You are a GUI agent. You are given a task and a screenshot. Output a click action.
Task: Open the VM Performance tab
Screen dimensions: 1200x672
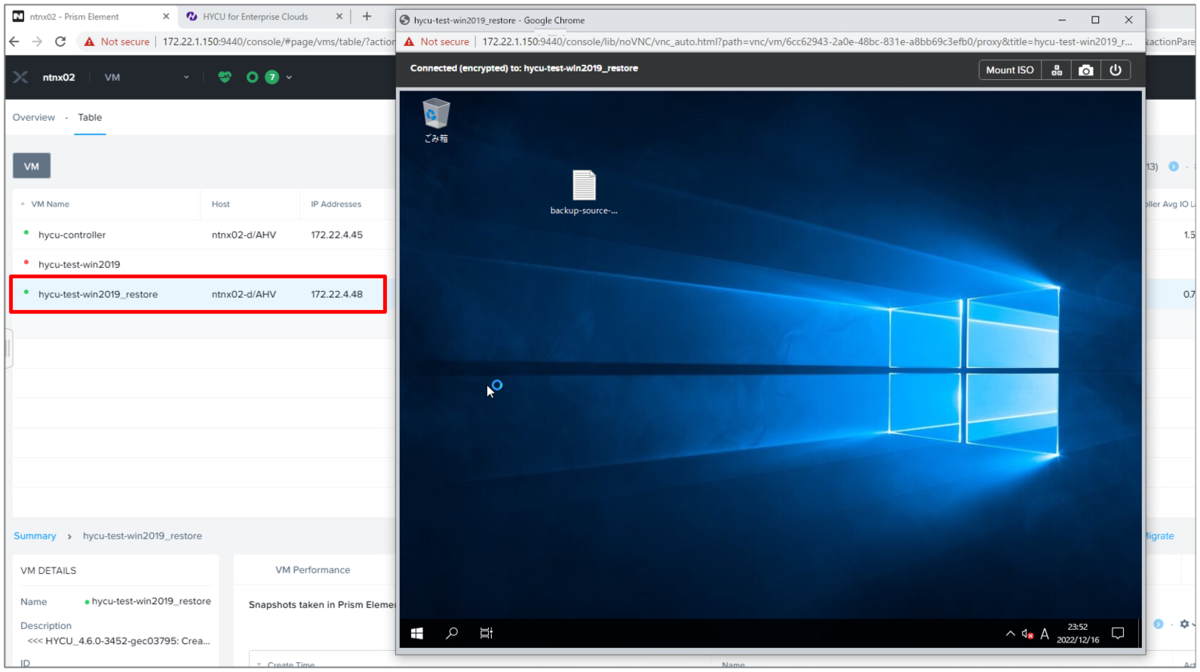pos(313,570)
